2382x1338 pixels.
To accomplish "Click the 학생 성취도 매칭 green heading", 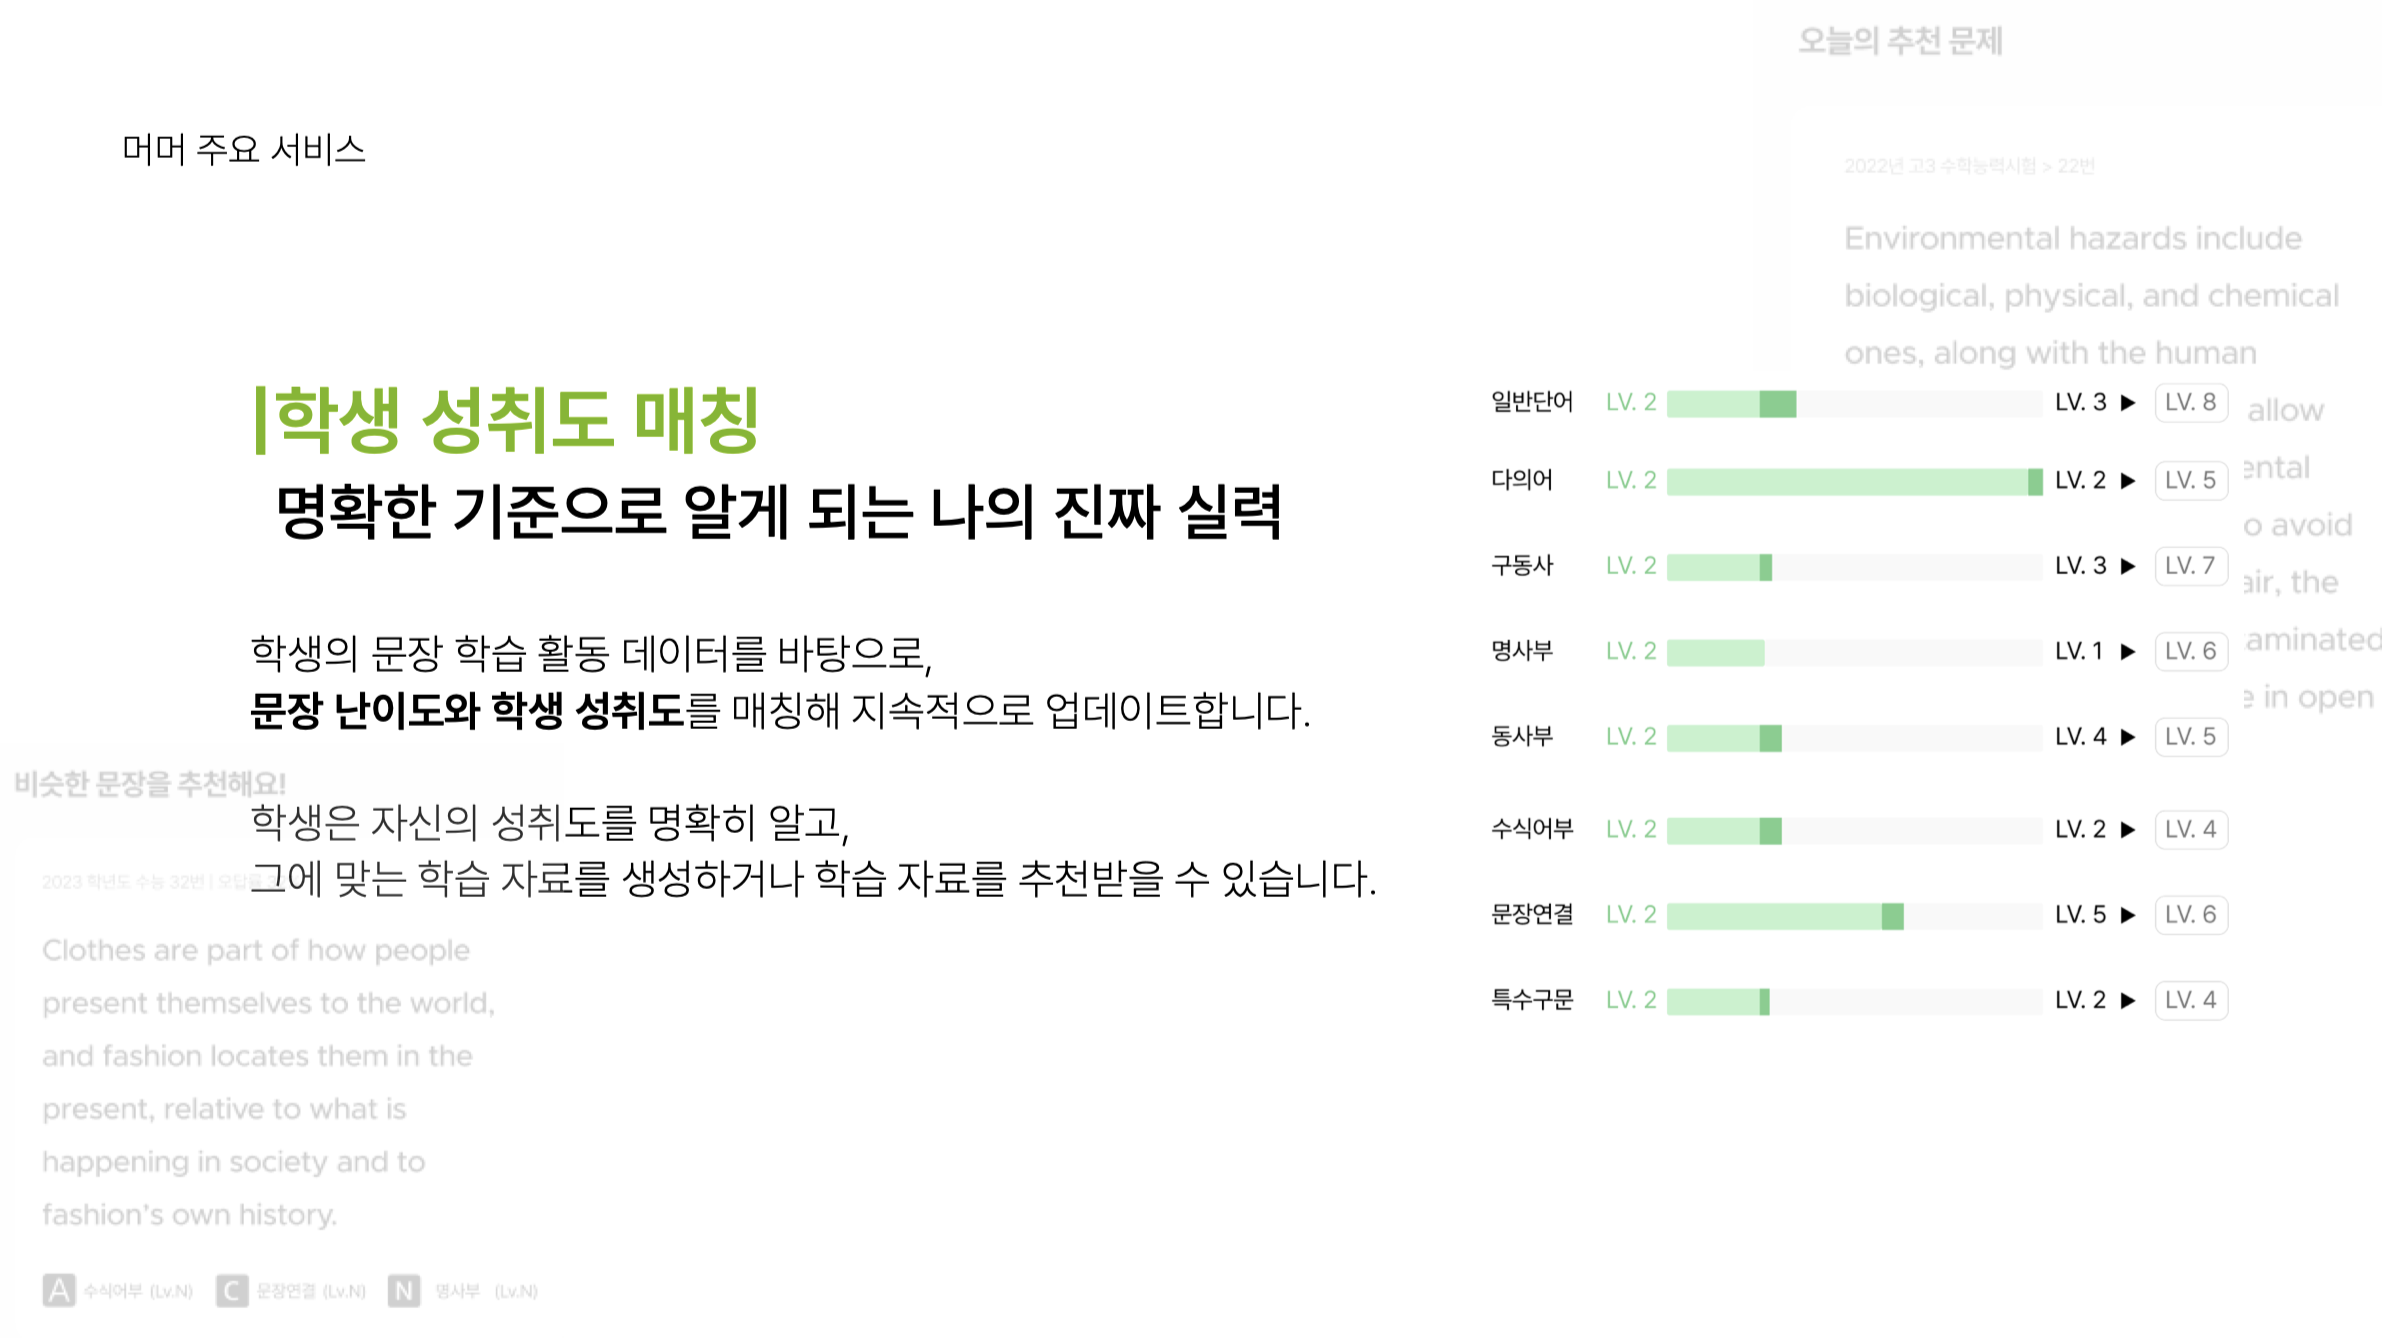I will click(508, 420).
